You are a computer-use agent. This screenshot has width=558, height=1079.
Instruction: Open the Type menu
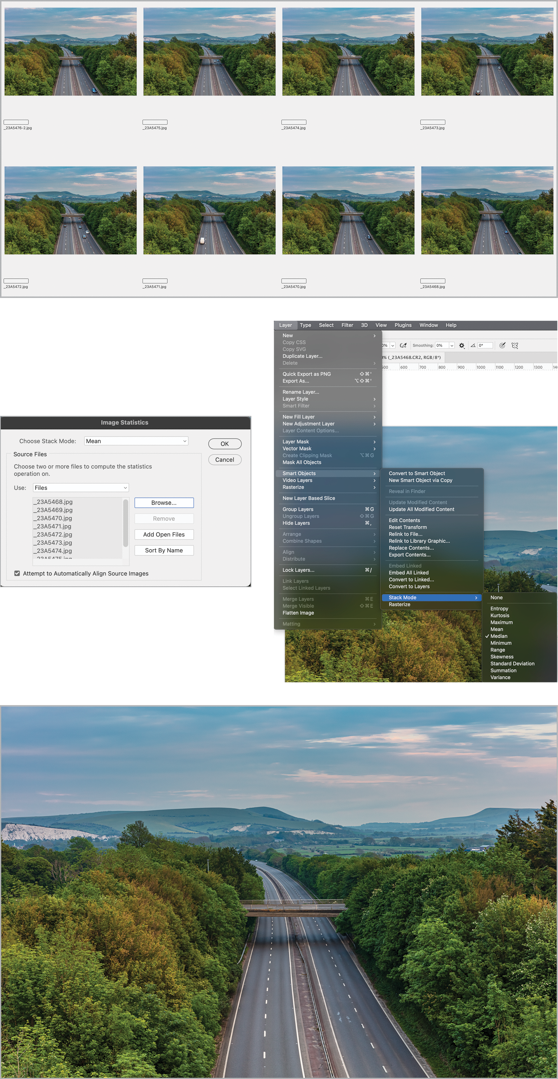[305, 325]
